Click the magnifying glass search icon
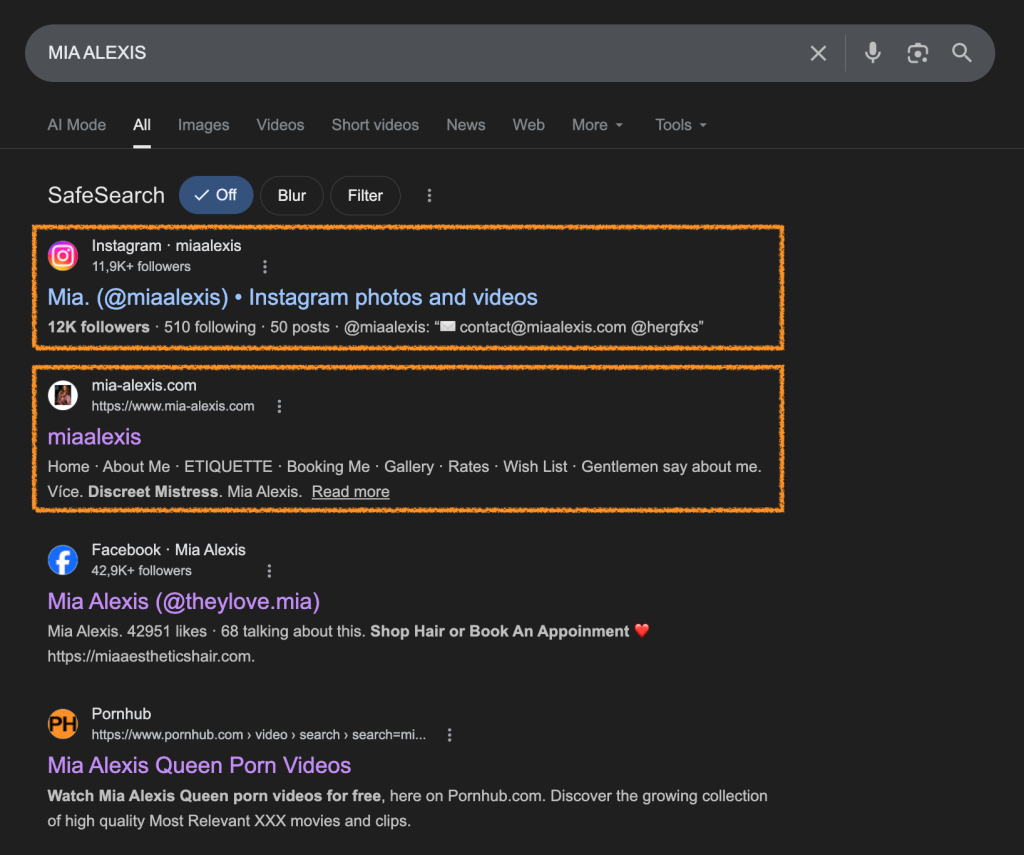 962,53
